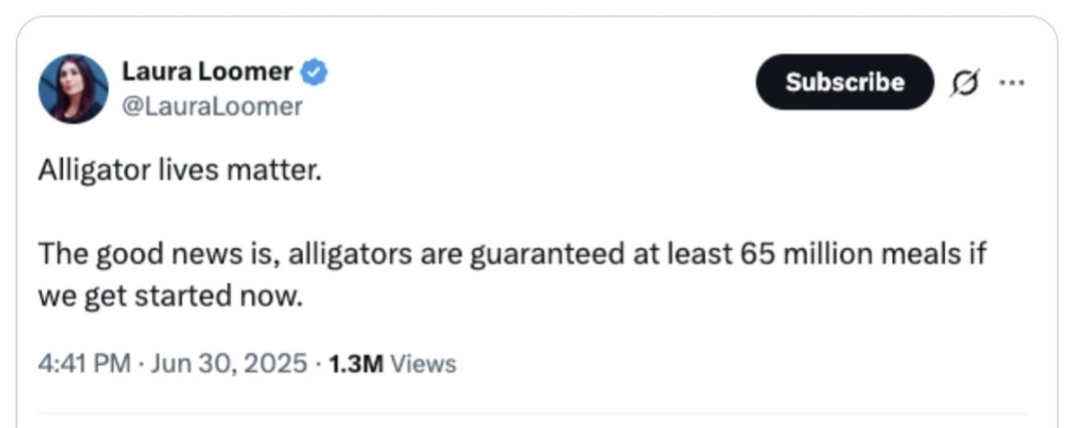Click the Laura Loomer display name

[207, 72]
